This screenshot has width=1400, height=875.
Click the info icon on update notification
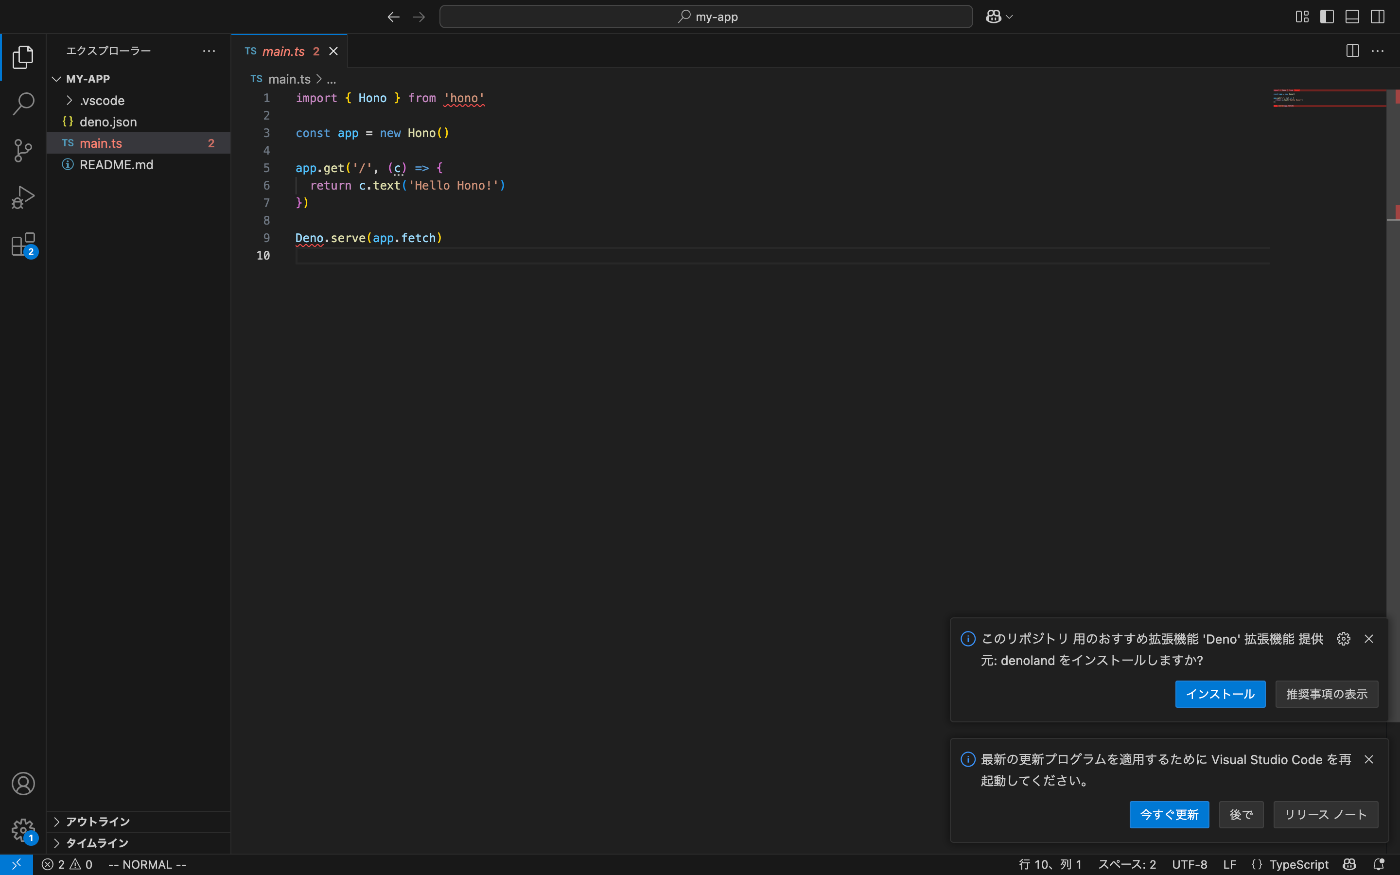[x=968, y=760]
